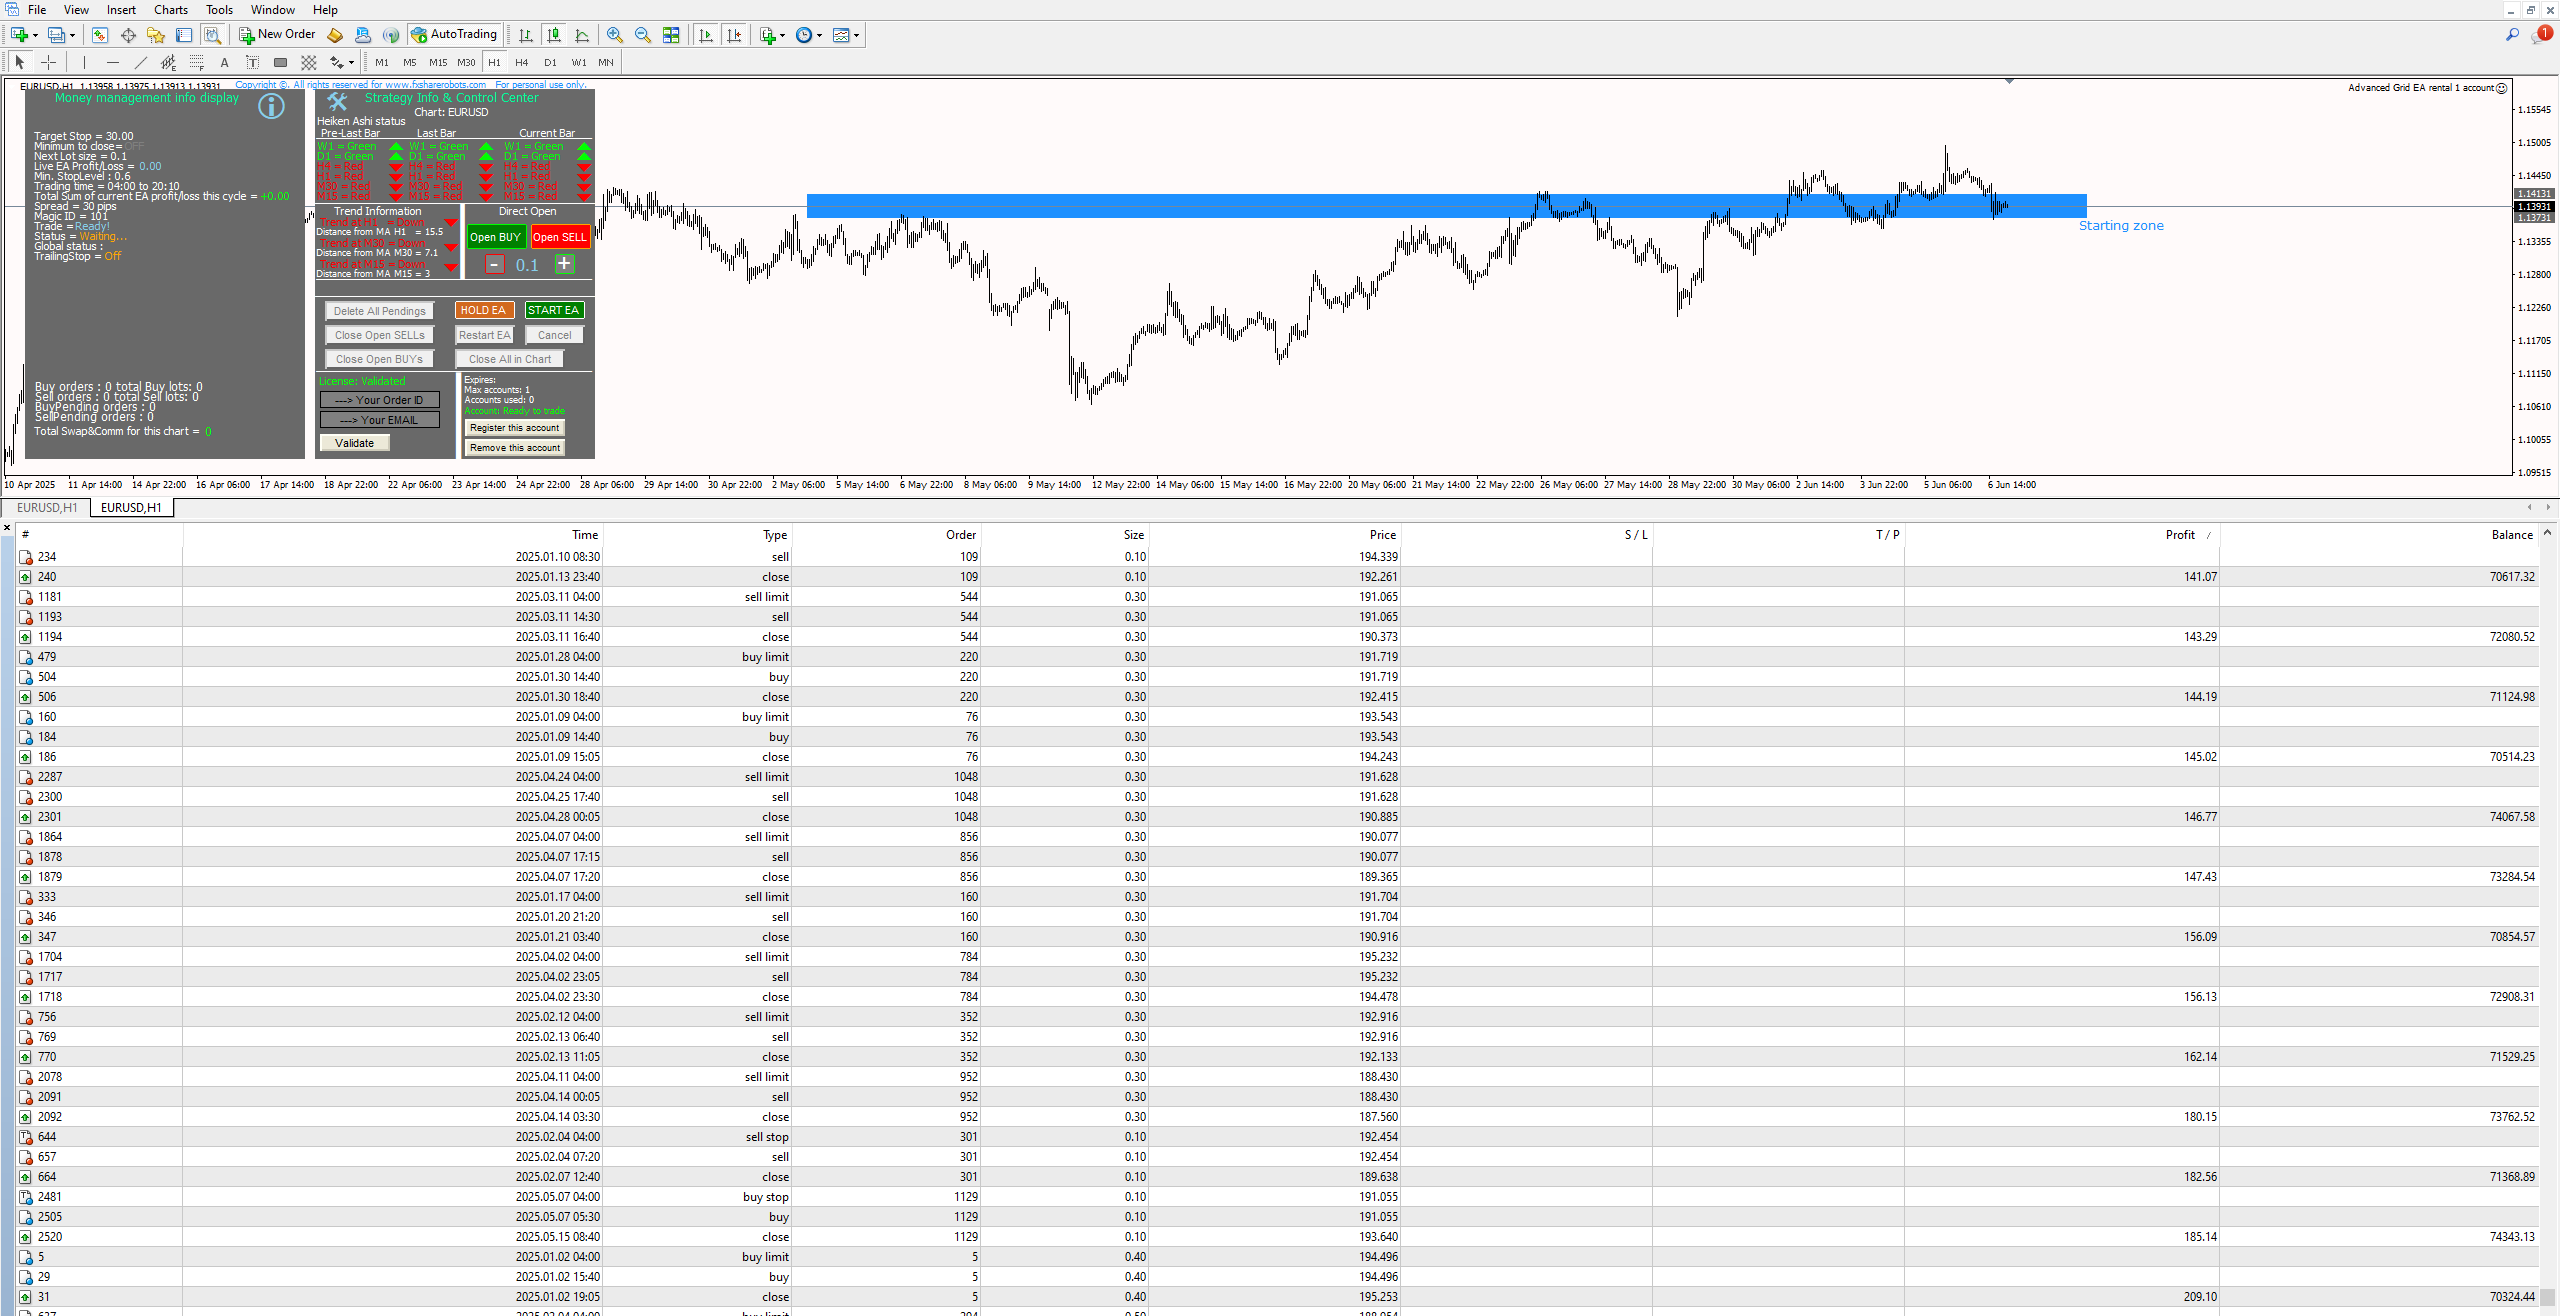Switch timeframe to H4

(521, 62)
